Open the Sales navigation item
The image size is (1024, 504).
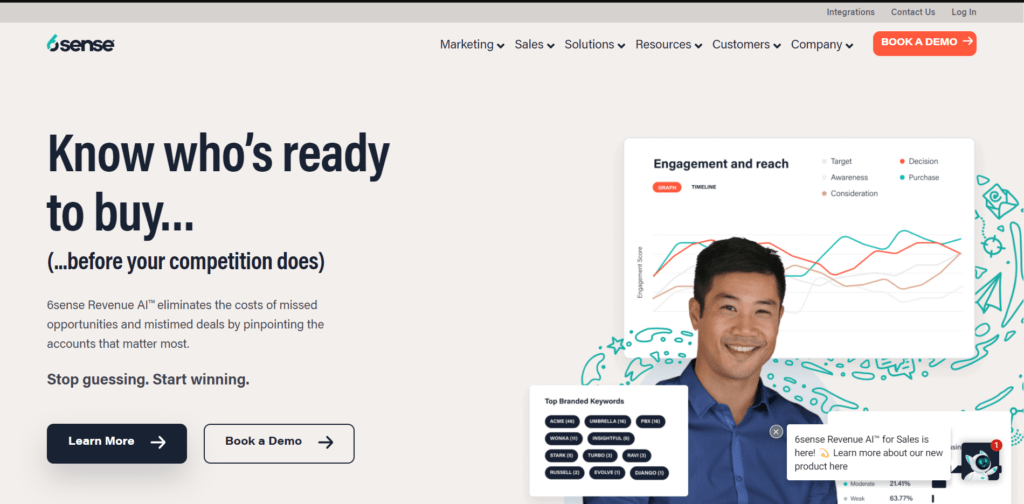point(529,44)
